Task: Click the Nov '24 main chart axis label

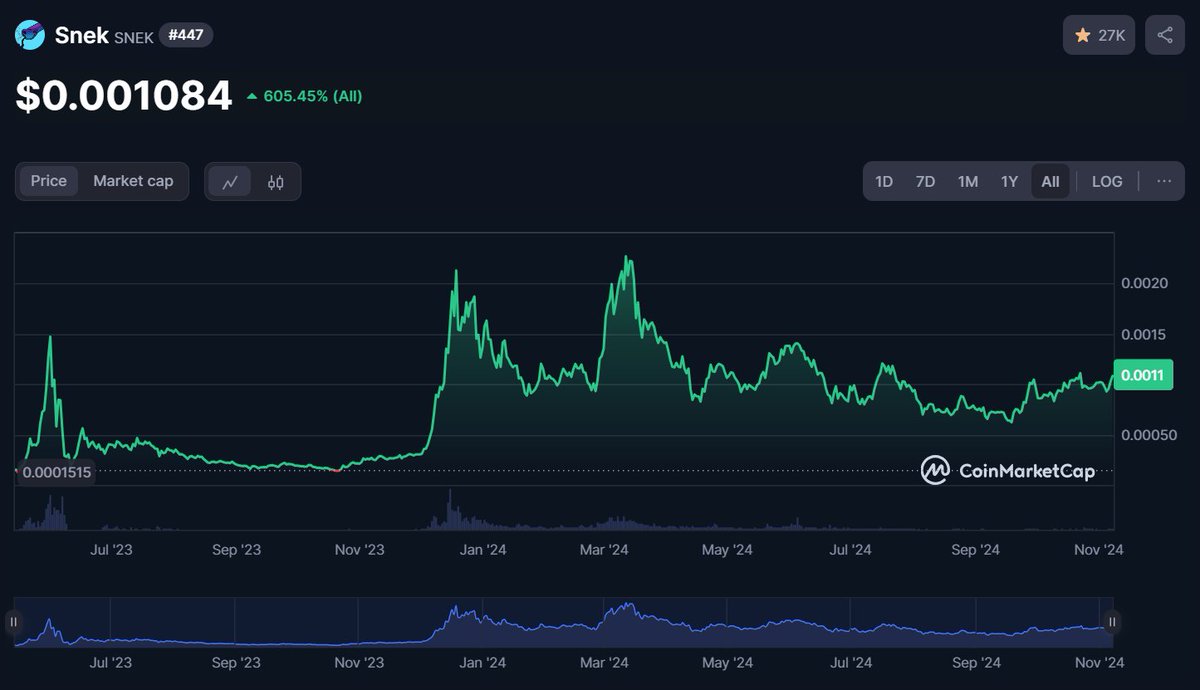Action: coord(1100,550)
